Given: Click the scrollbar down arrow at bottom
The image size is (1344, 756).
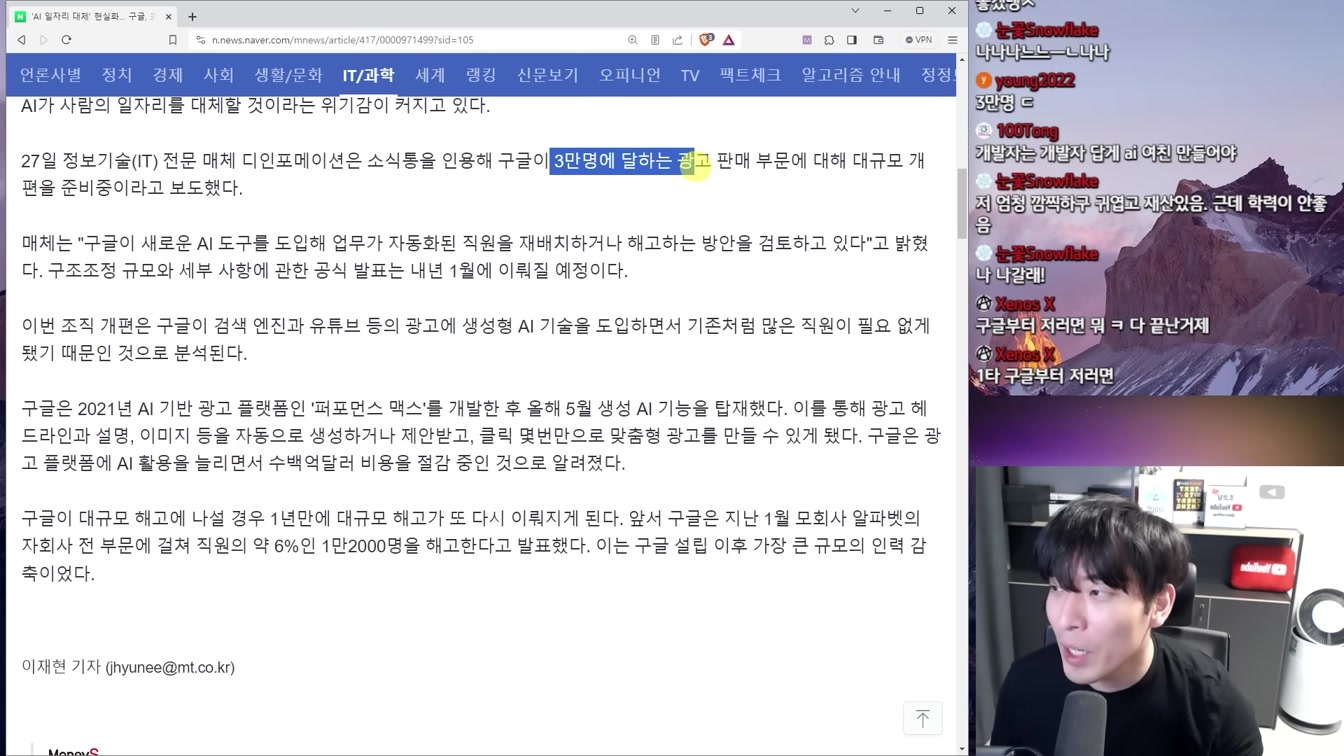Looking at the screenshot, I should pos(962,749).
